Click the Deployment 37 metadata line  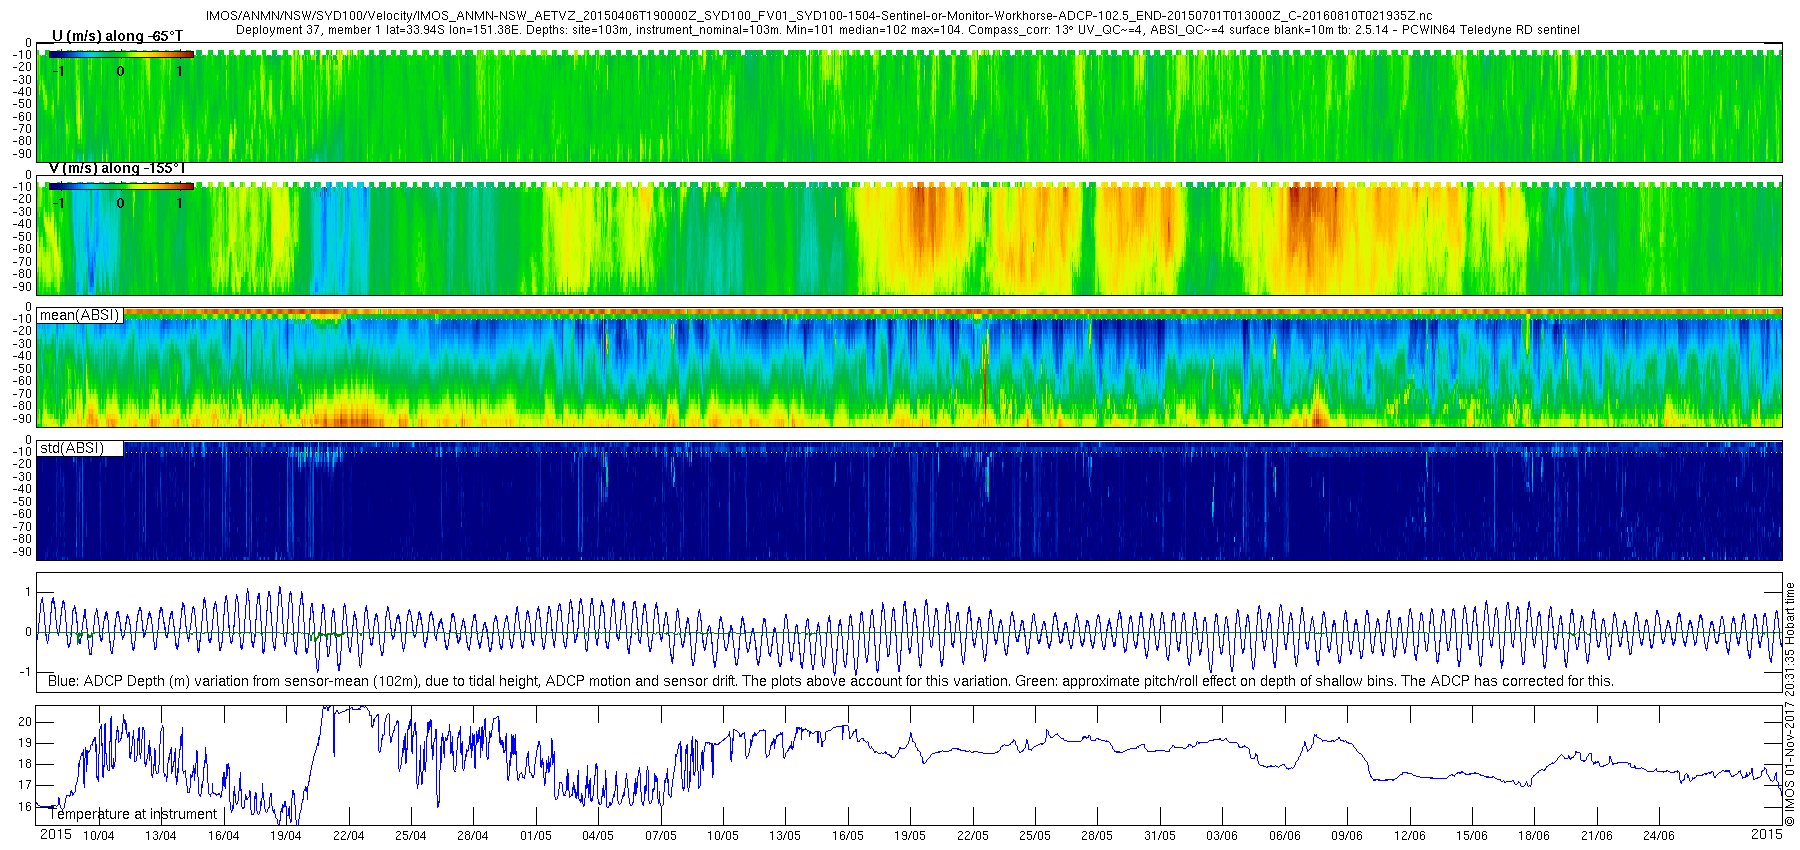coord(908,30)
